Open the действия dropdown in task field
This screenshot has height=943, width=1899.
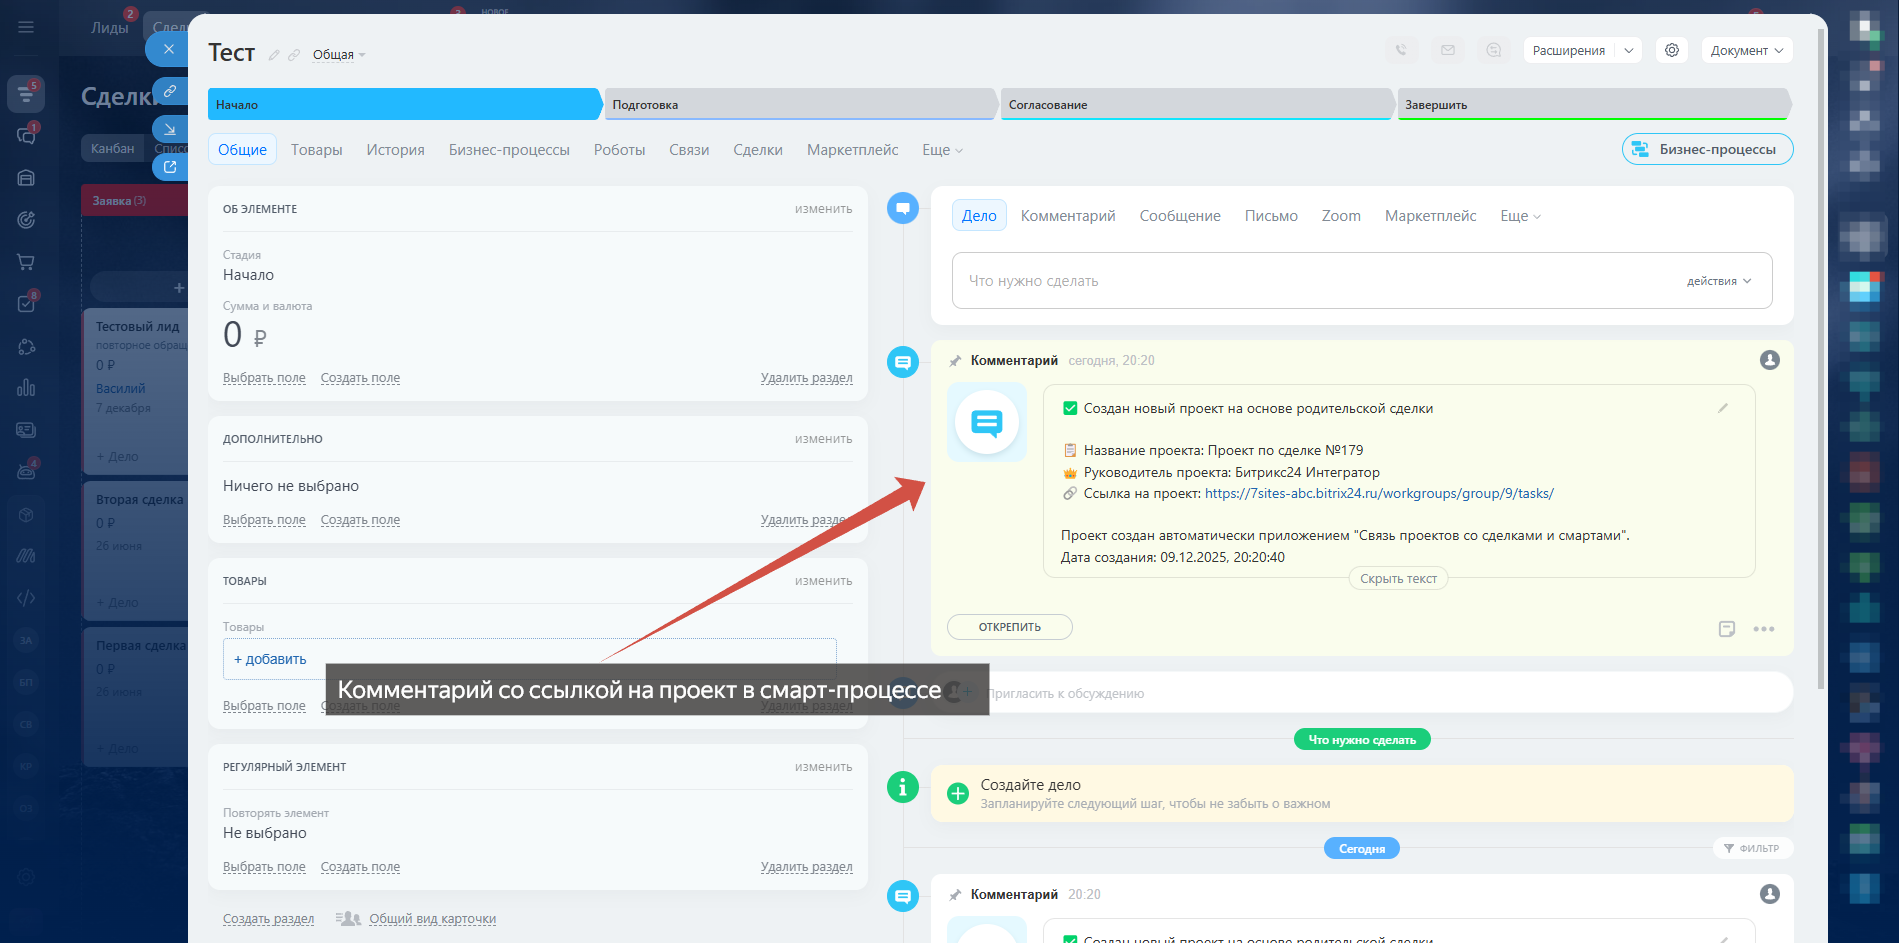1718,281
